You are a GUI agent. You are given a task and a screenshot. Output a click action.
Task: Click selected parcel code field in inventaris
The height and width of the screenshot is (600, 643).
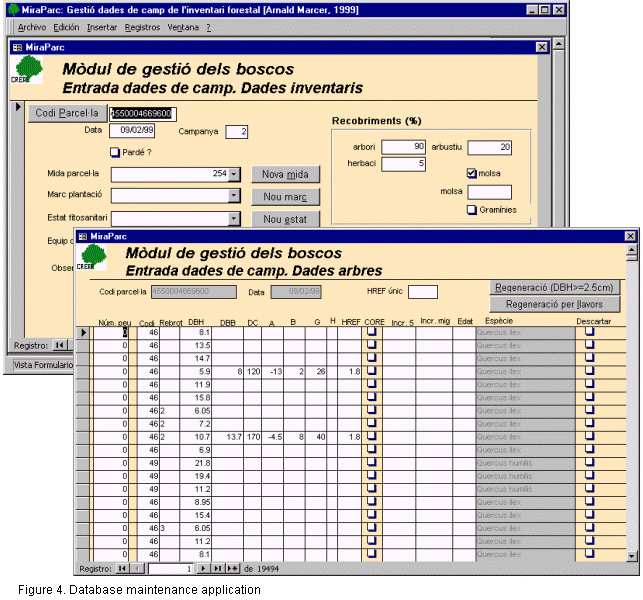coord(143,114)
